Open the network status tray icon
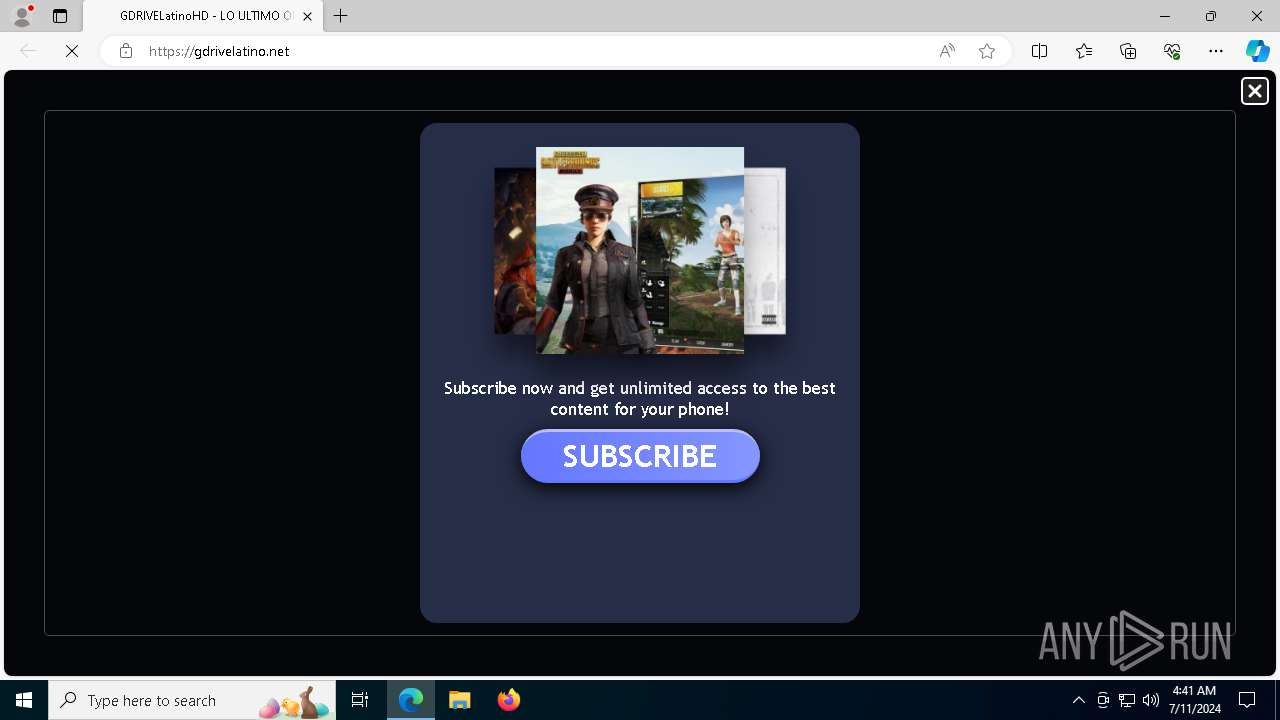 tap(1127, 700)
